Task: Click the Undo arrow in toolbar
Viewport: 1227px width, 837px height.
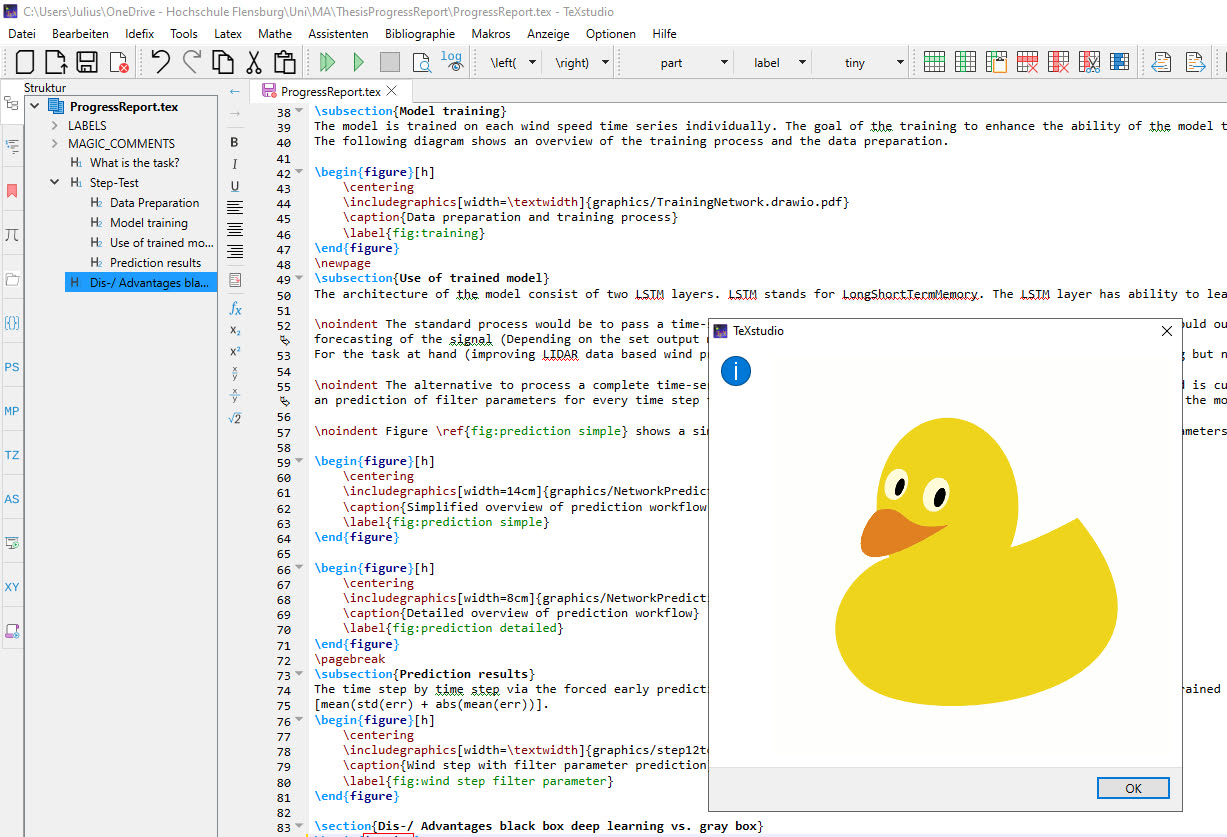Action: coord(160,62)
